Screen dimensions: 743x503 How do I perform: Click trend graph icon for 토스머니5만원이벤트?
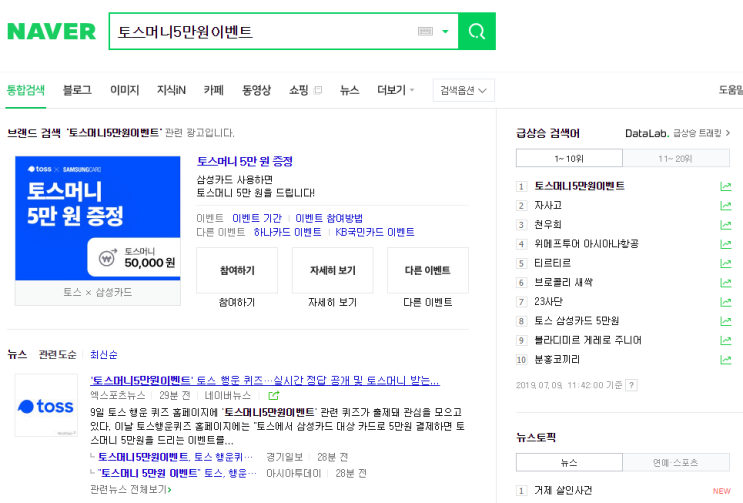tap(725, 187)
